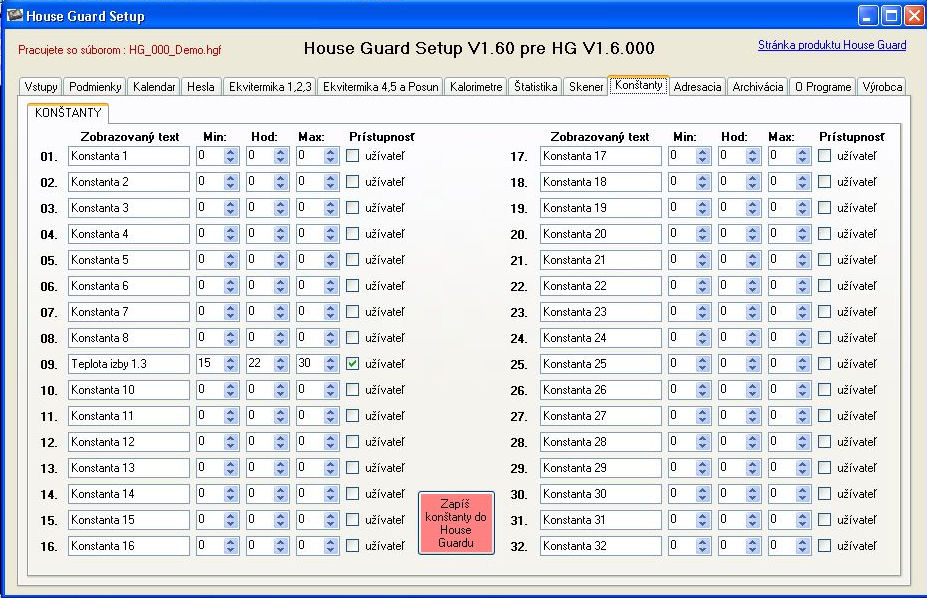Decrease Hod value for Konstanta 26

coord(753,394)
